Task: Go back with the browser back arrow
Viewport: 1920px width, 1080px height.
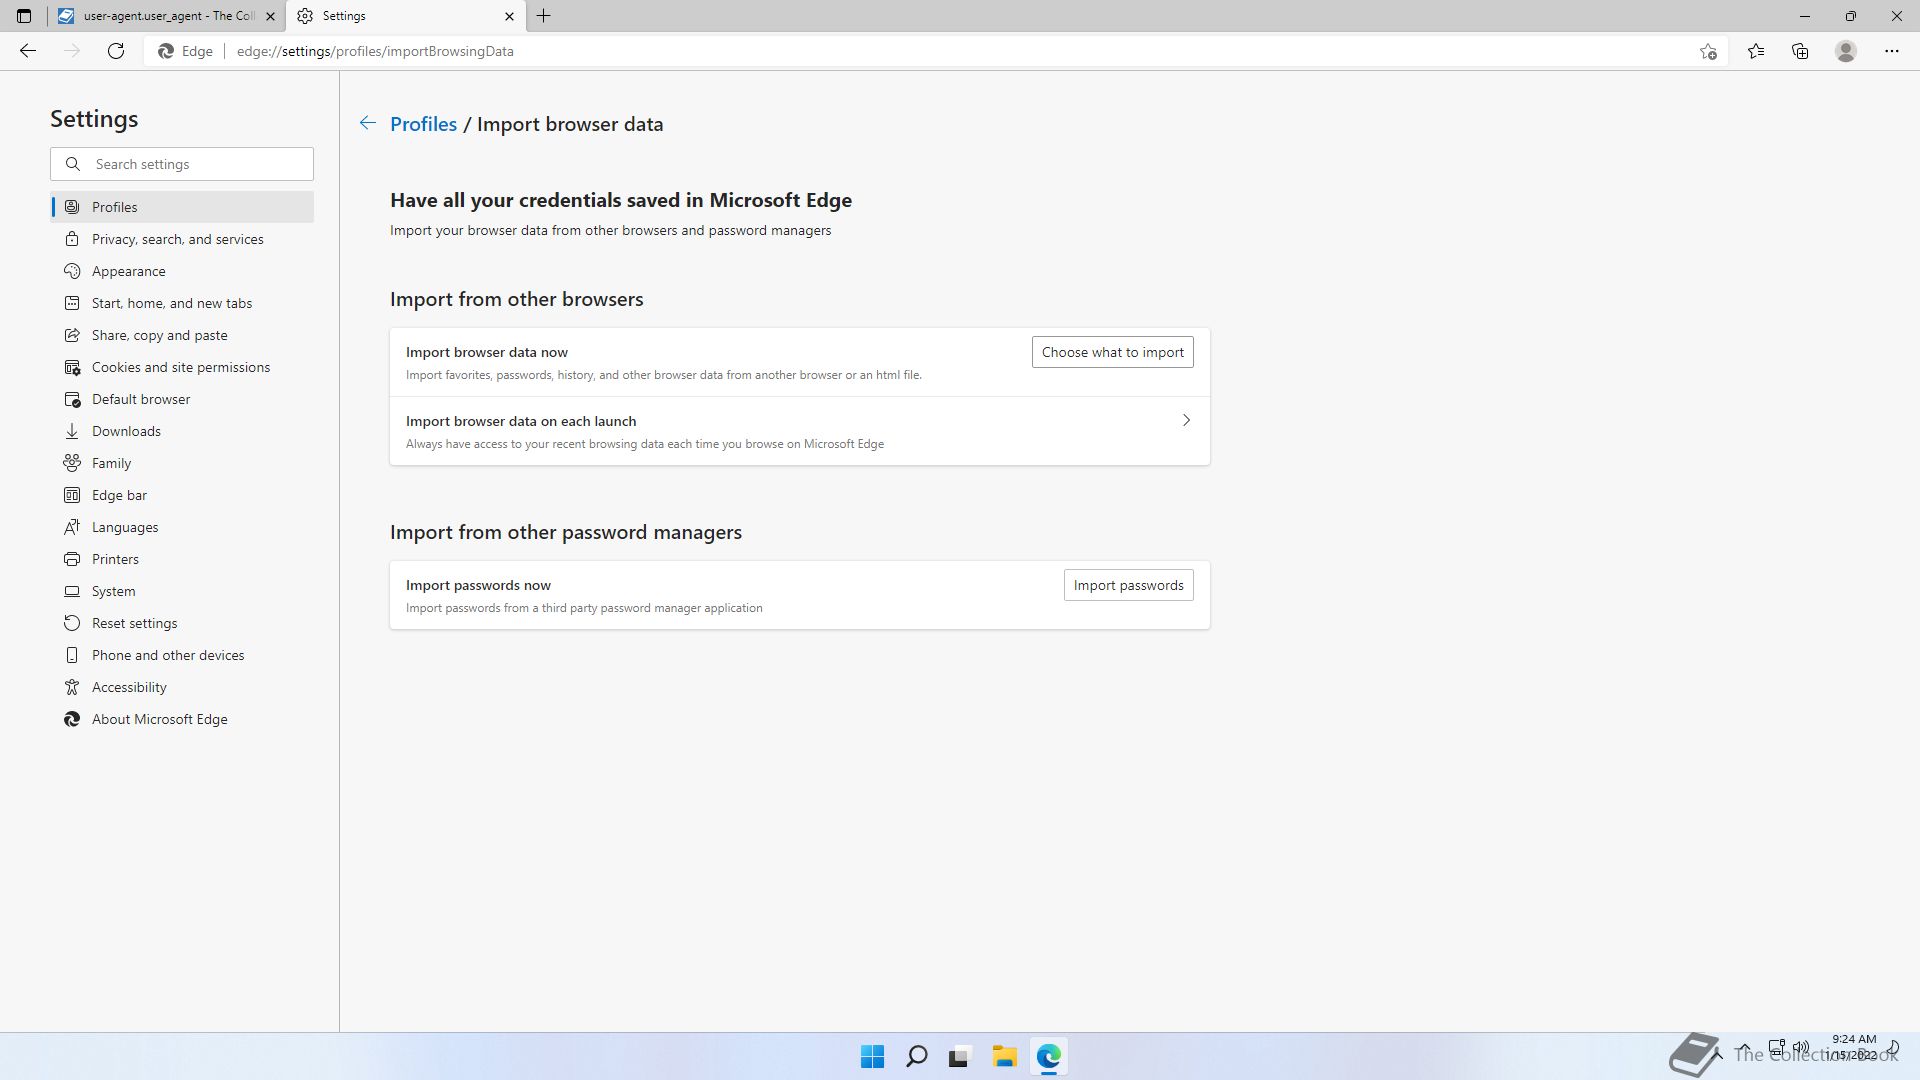Action: [28, 51]
